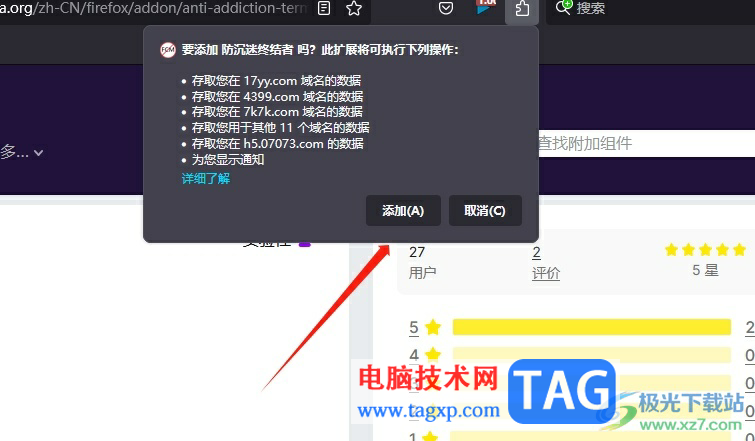
Task: Select the 4-star rating bar
Action: (x=592, y=355)
